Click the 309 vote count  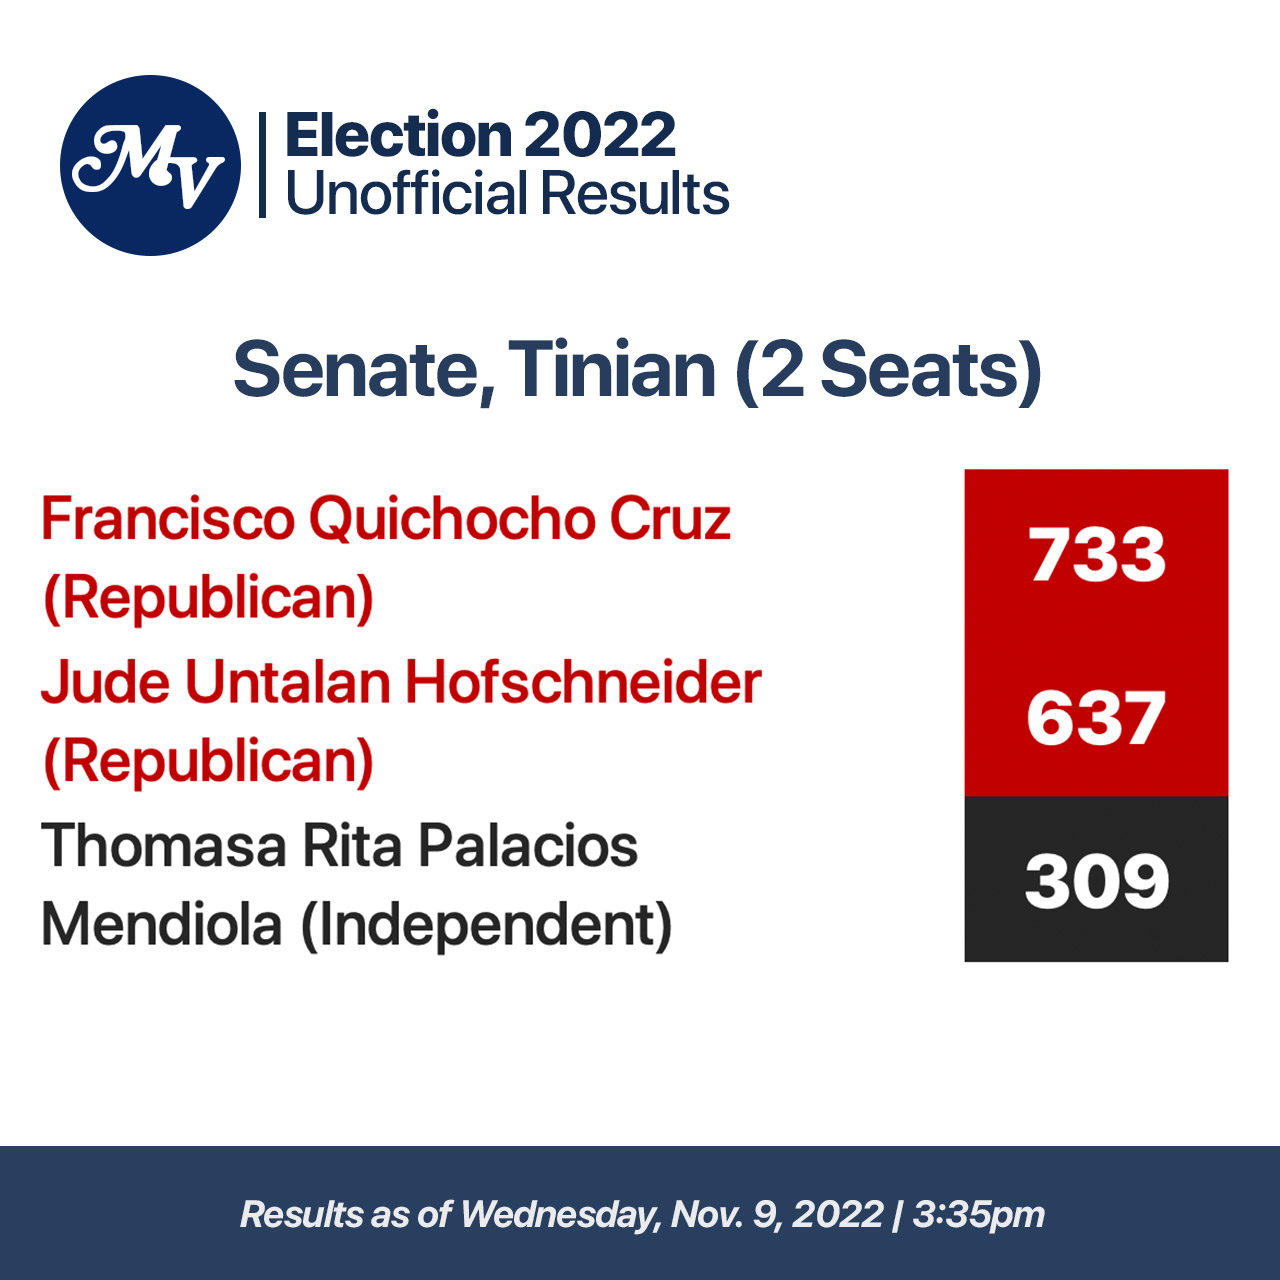1097,881
